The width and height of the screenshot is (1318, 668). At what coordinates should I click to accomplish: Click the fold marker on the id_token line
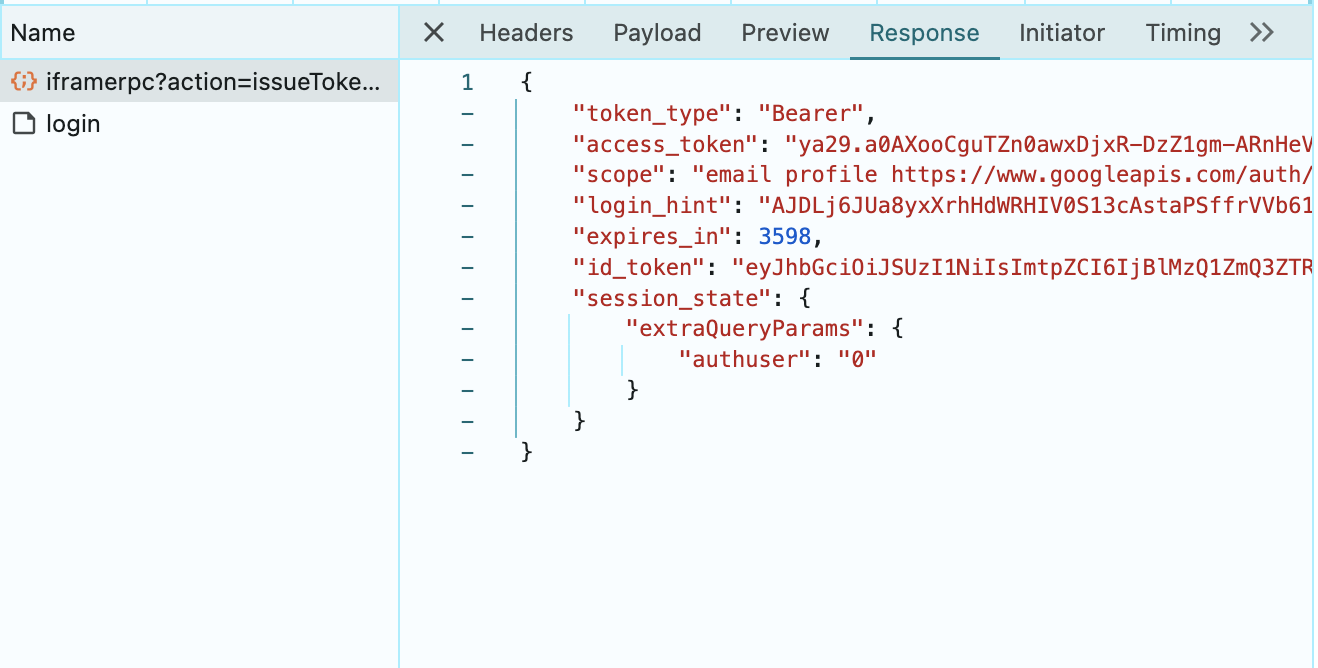coord(467,267)
